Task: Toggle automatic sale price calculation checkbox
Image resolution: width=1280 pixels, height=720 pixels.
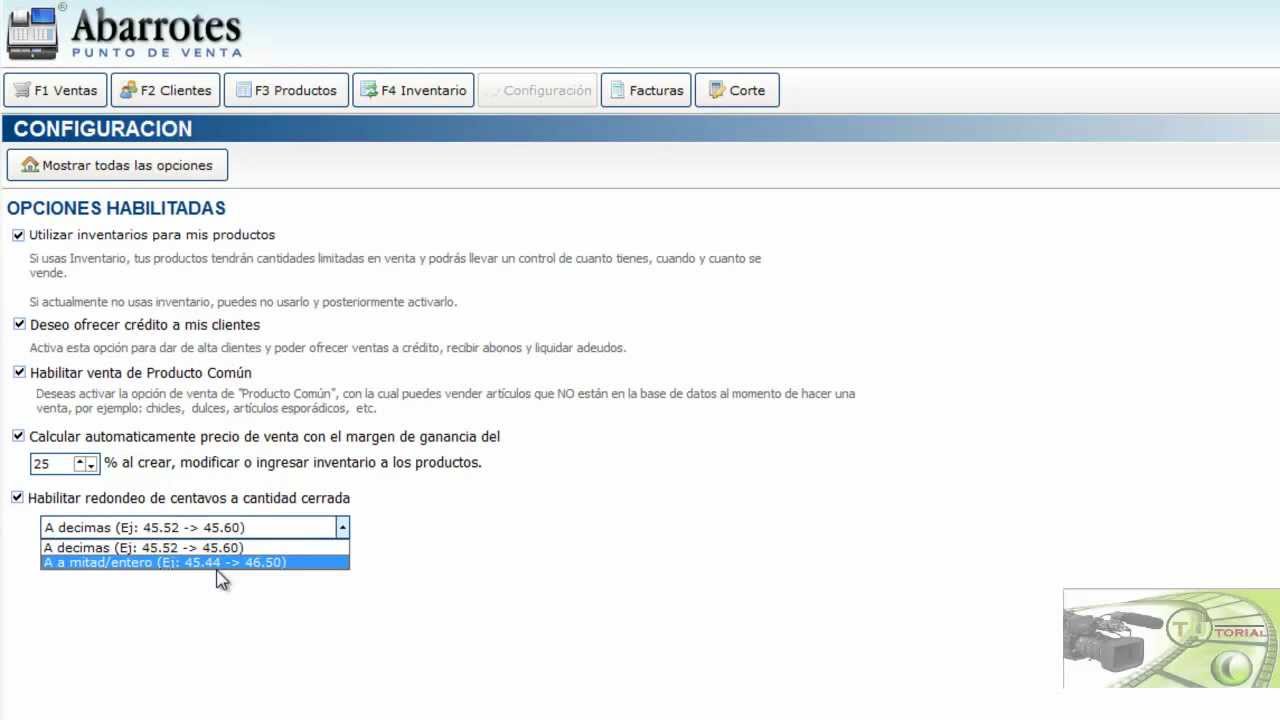Action: coord(18,436)
